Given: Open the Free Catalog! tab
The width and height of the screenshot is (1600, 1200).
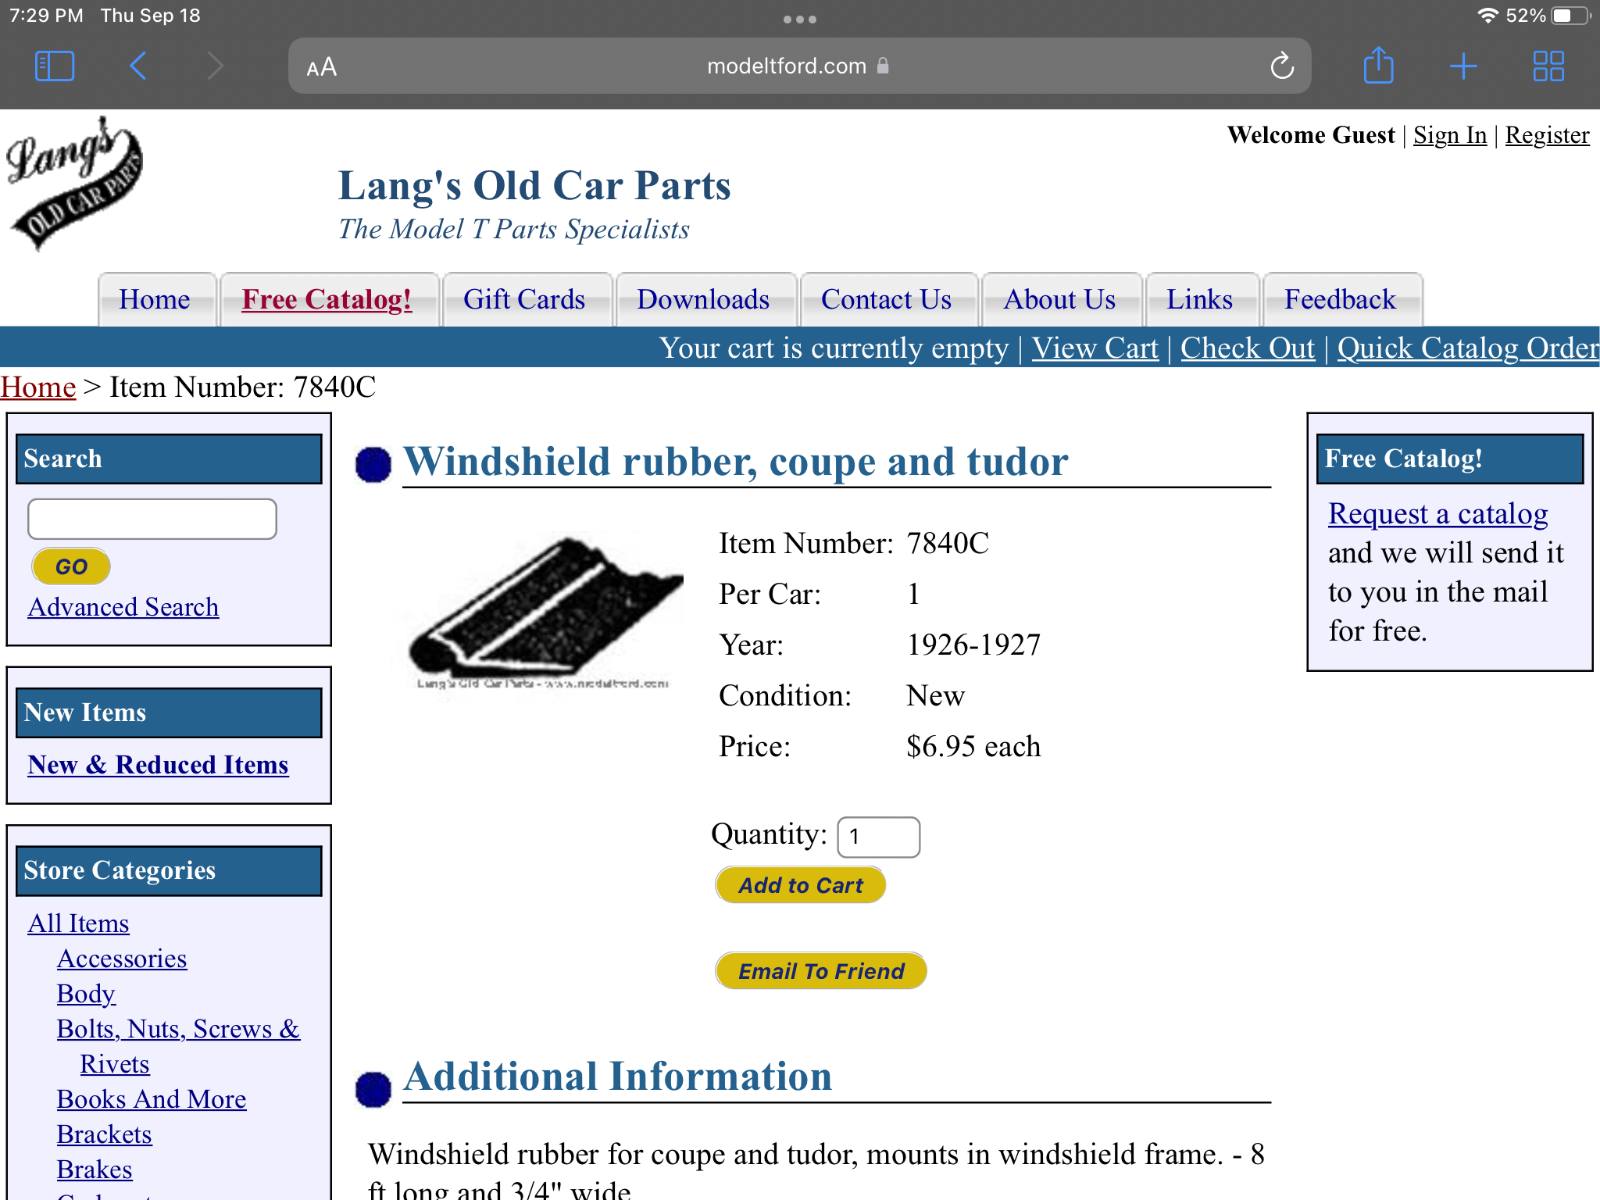Looking at the screenshot, I should [x=327, y=299].
